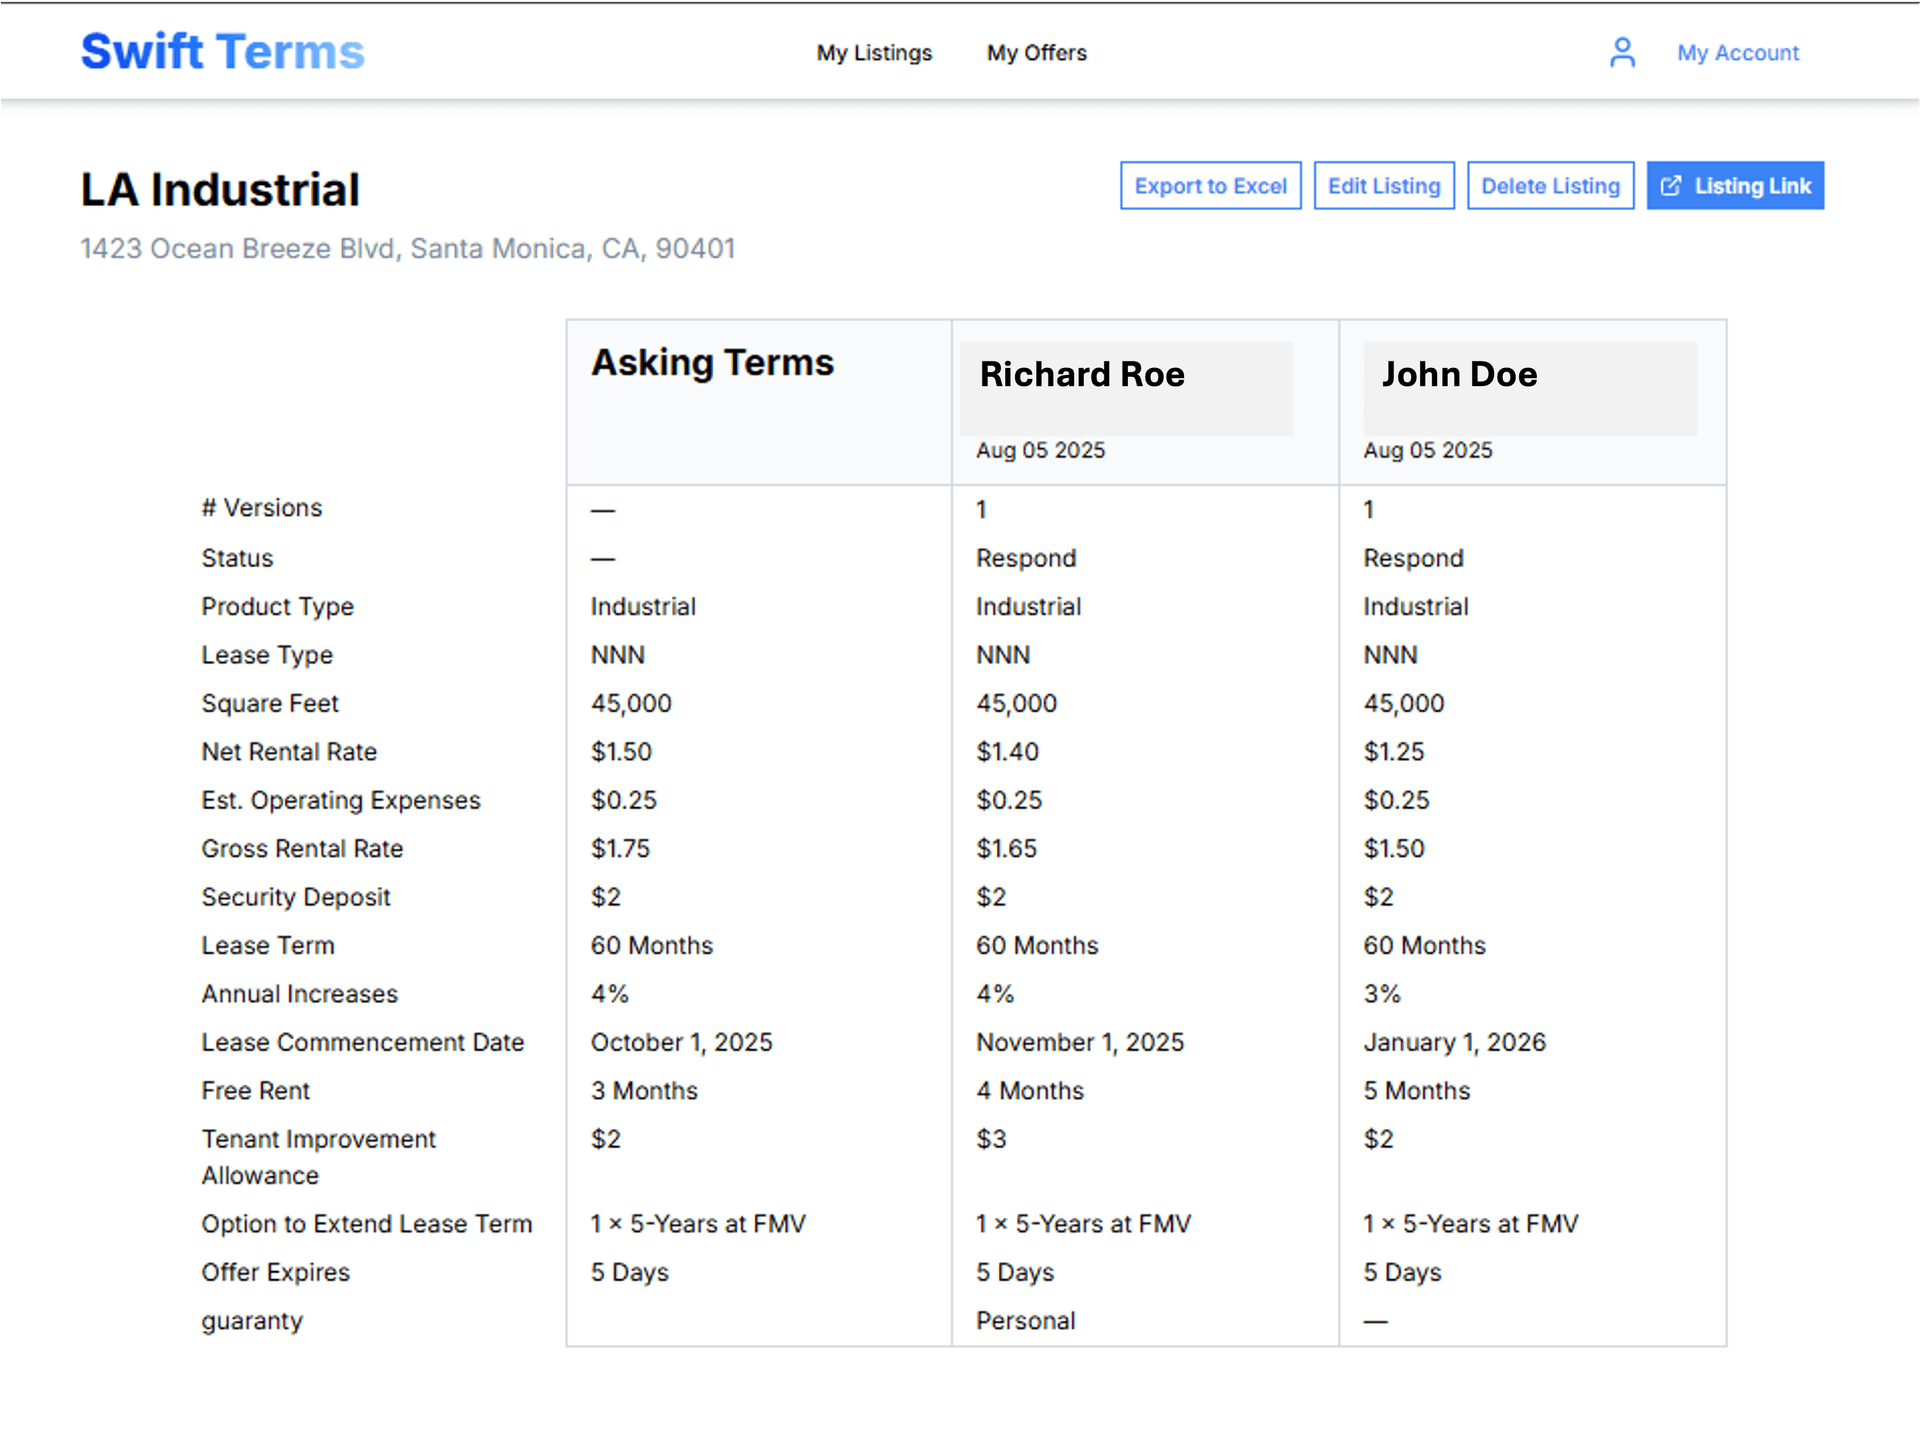Open John Doe offer header
The image size is (1920, 1436).
point(1459,375)
